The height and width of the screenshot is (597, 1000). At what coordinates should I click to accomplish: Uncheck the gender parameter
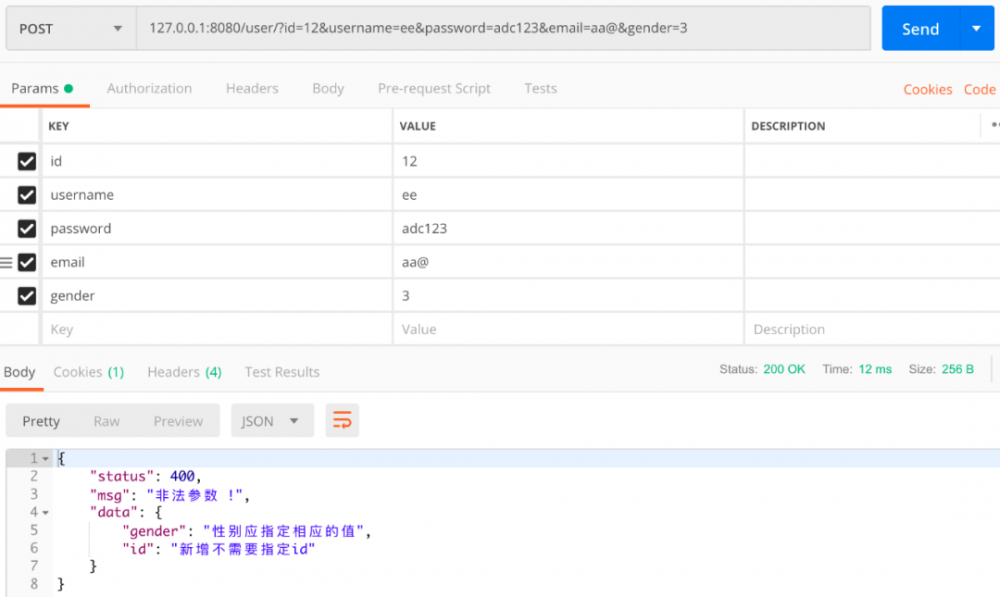26,296
